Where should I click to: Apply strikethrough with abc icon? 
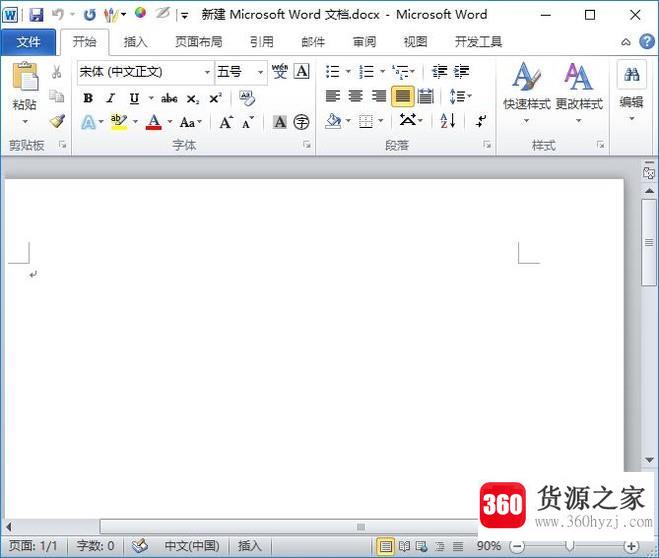[x=169, y=99]
